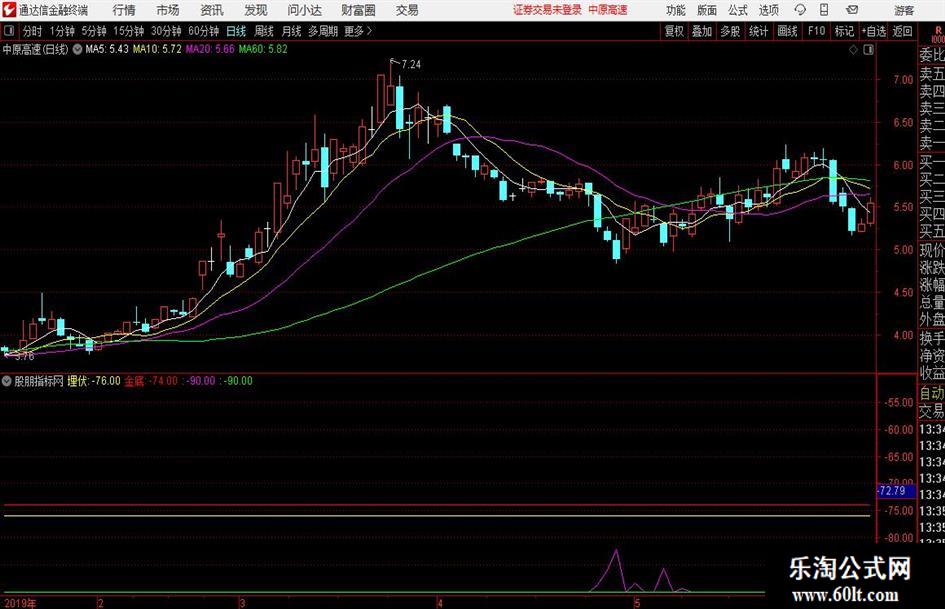Switch to 周线 weekly chart
The height and width of the screenshot is (609, 945).
tap(264, 31)
